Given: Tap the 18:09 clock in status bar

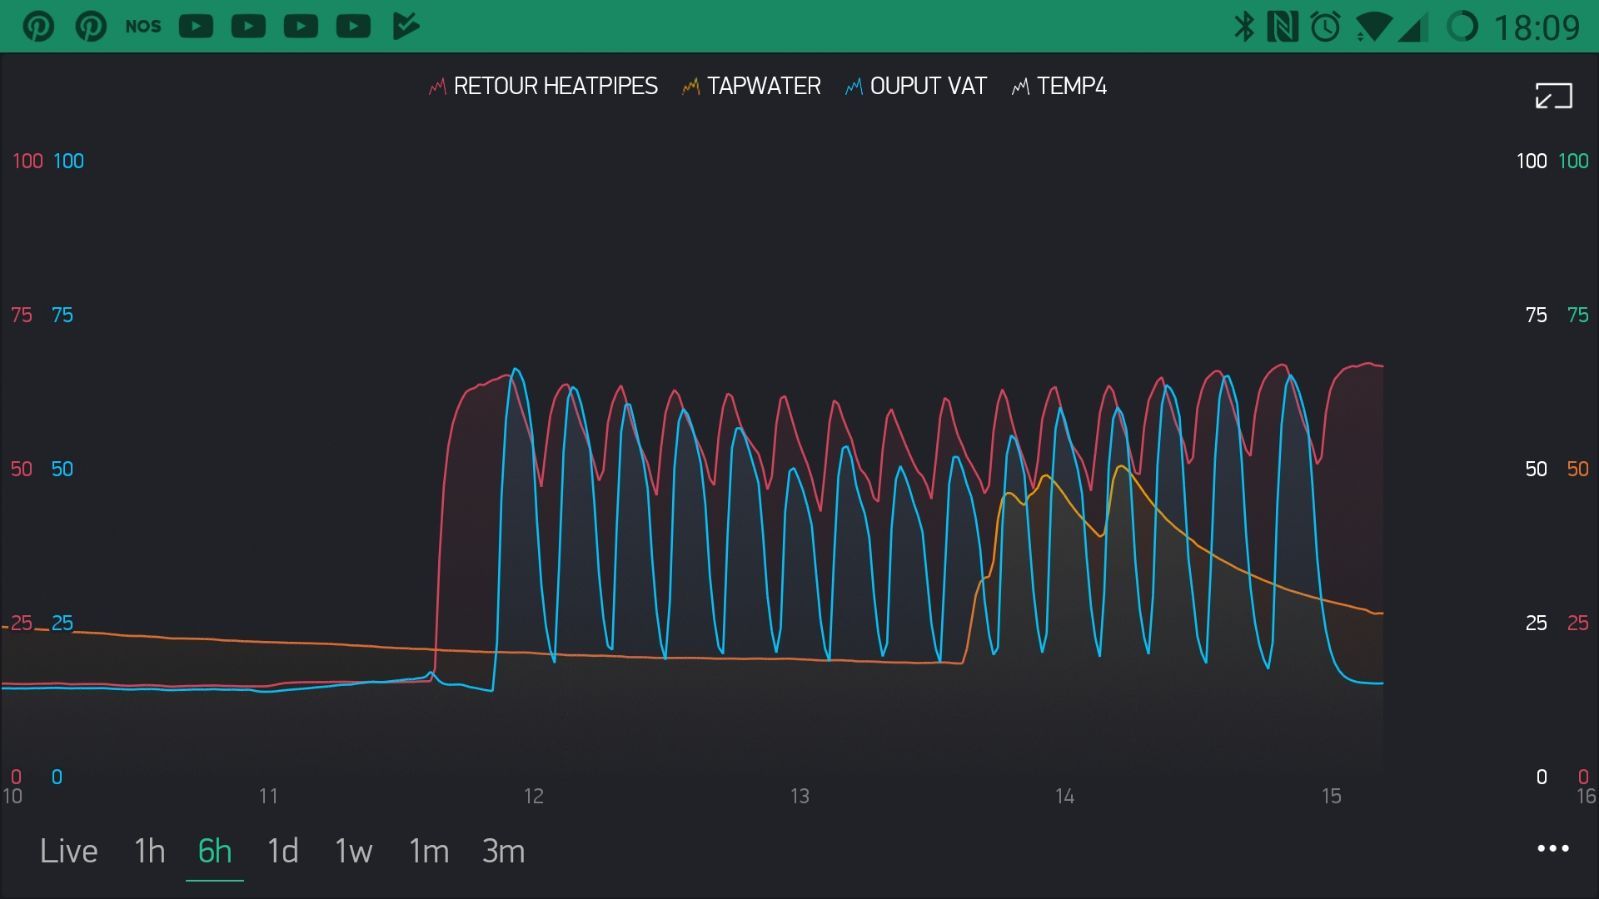Looking at the screenshot, I should 1537,27.
